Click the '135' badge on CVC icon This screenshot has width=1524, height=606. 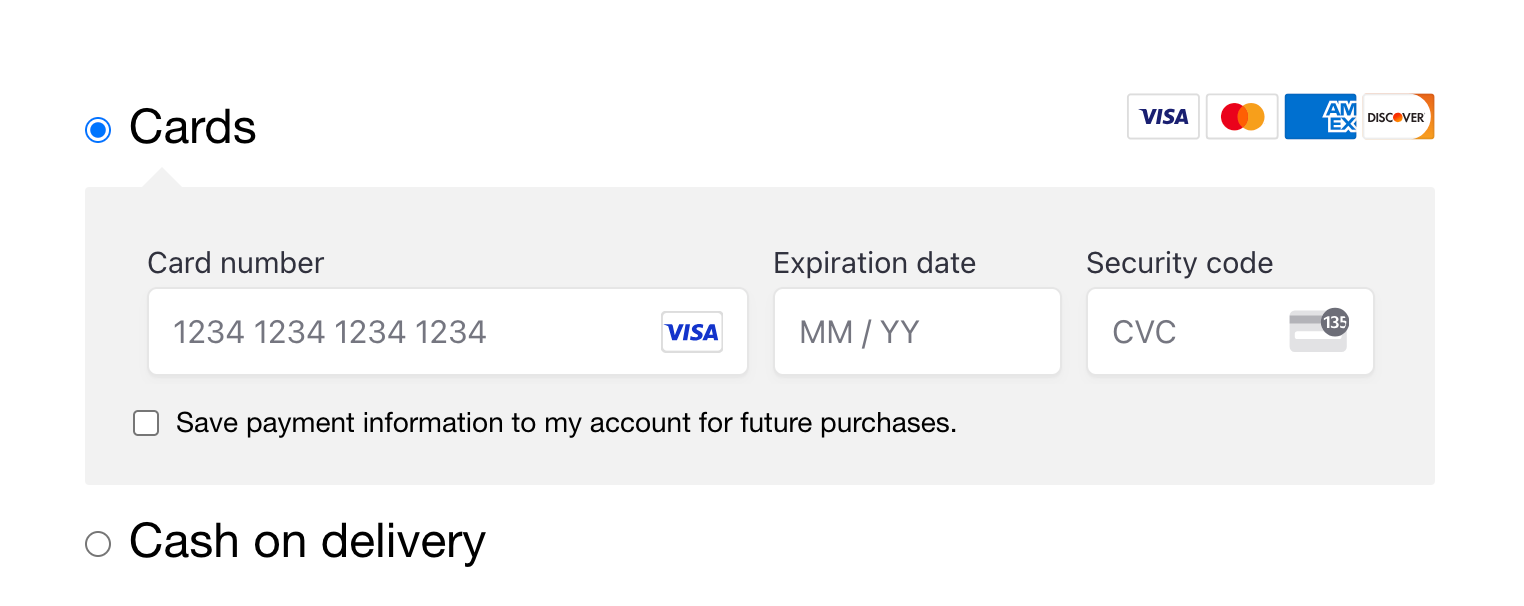[1335, 322]
